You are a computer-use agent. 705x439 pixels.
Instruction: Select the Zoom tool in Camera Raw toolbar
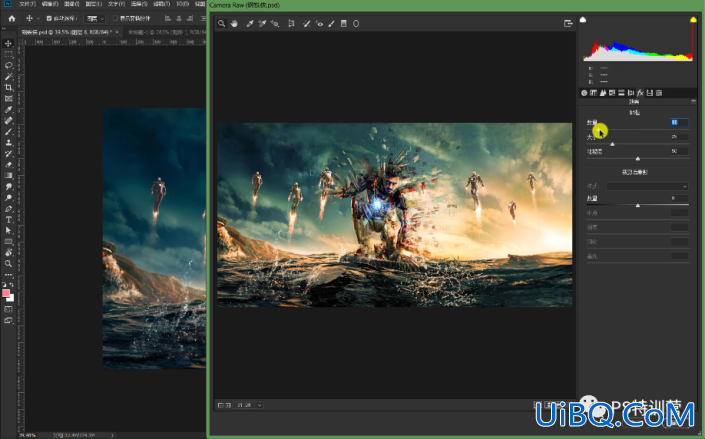(221, 23)
